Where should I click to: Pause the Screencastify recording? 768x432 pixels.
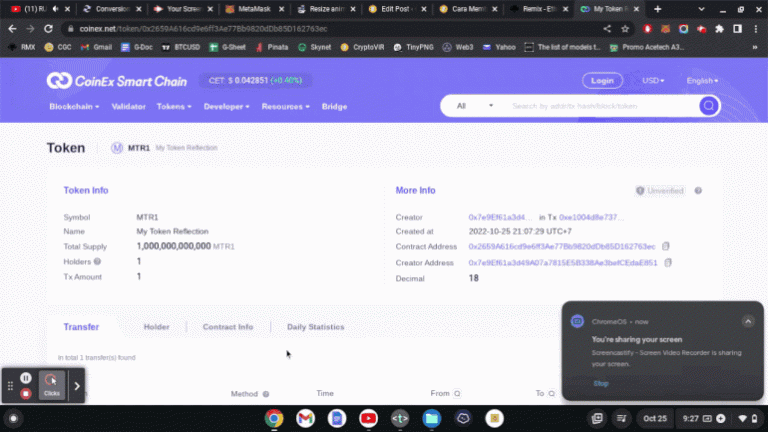[x=26, y=378]
